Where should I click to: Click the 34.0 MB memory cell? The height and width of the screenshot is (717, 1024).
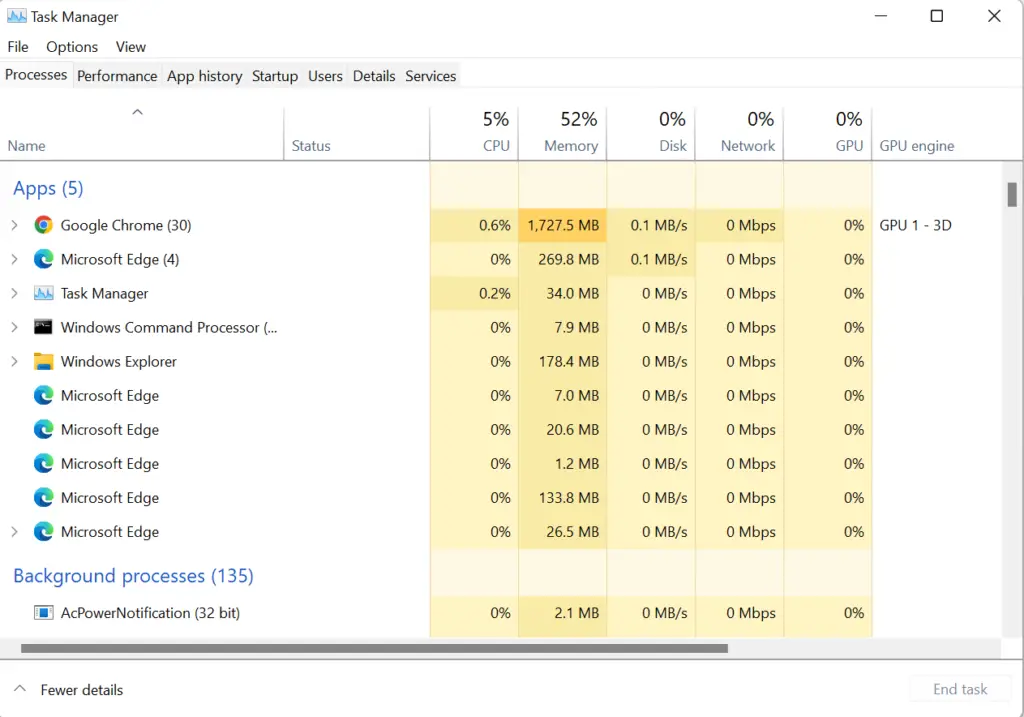(x=562, y=293)
